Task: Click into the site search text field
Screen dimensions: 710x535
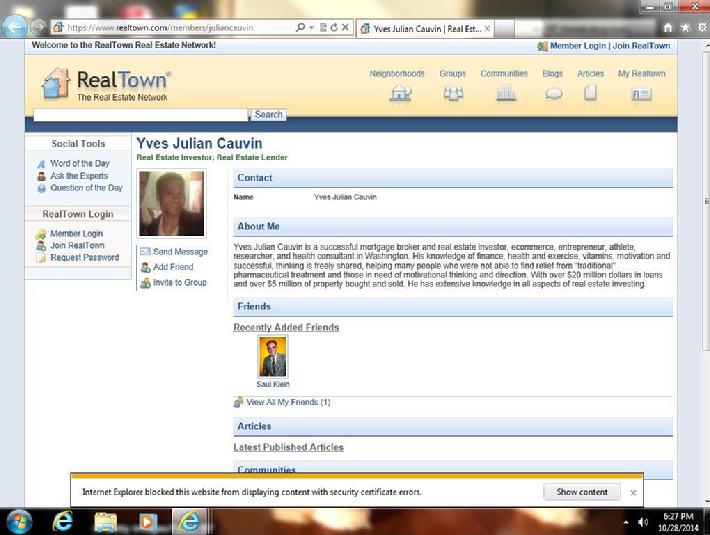Action: (141, 115)
